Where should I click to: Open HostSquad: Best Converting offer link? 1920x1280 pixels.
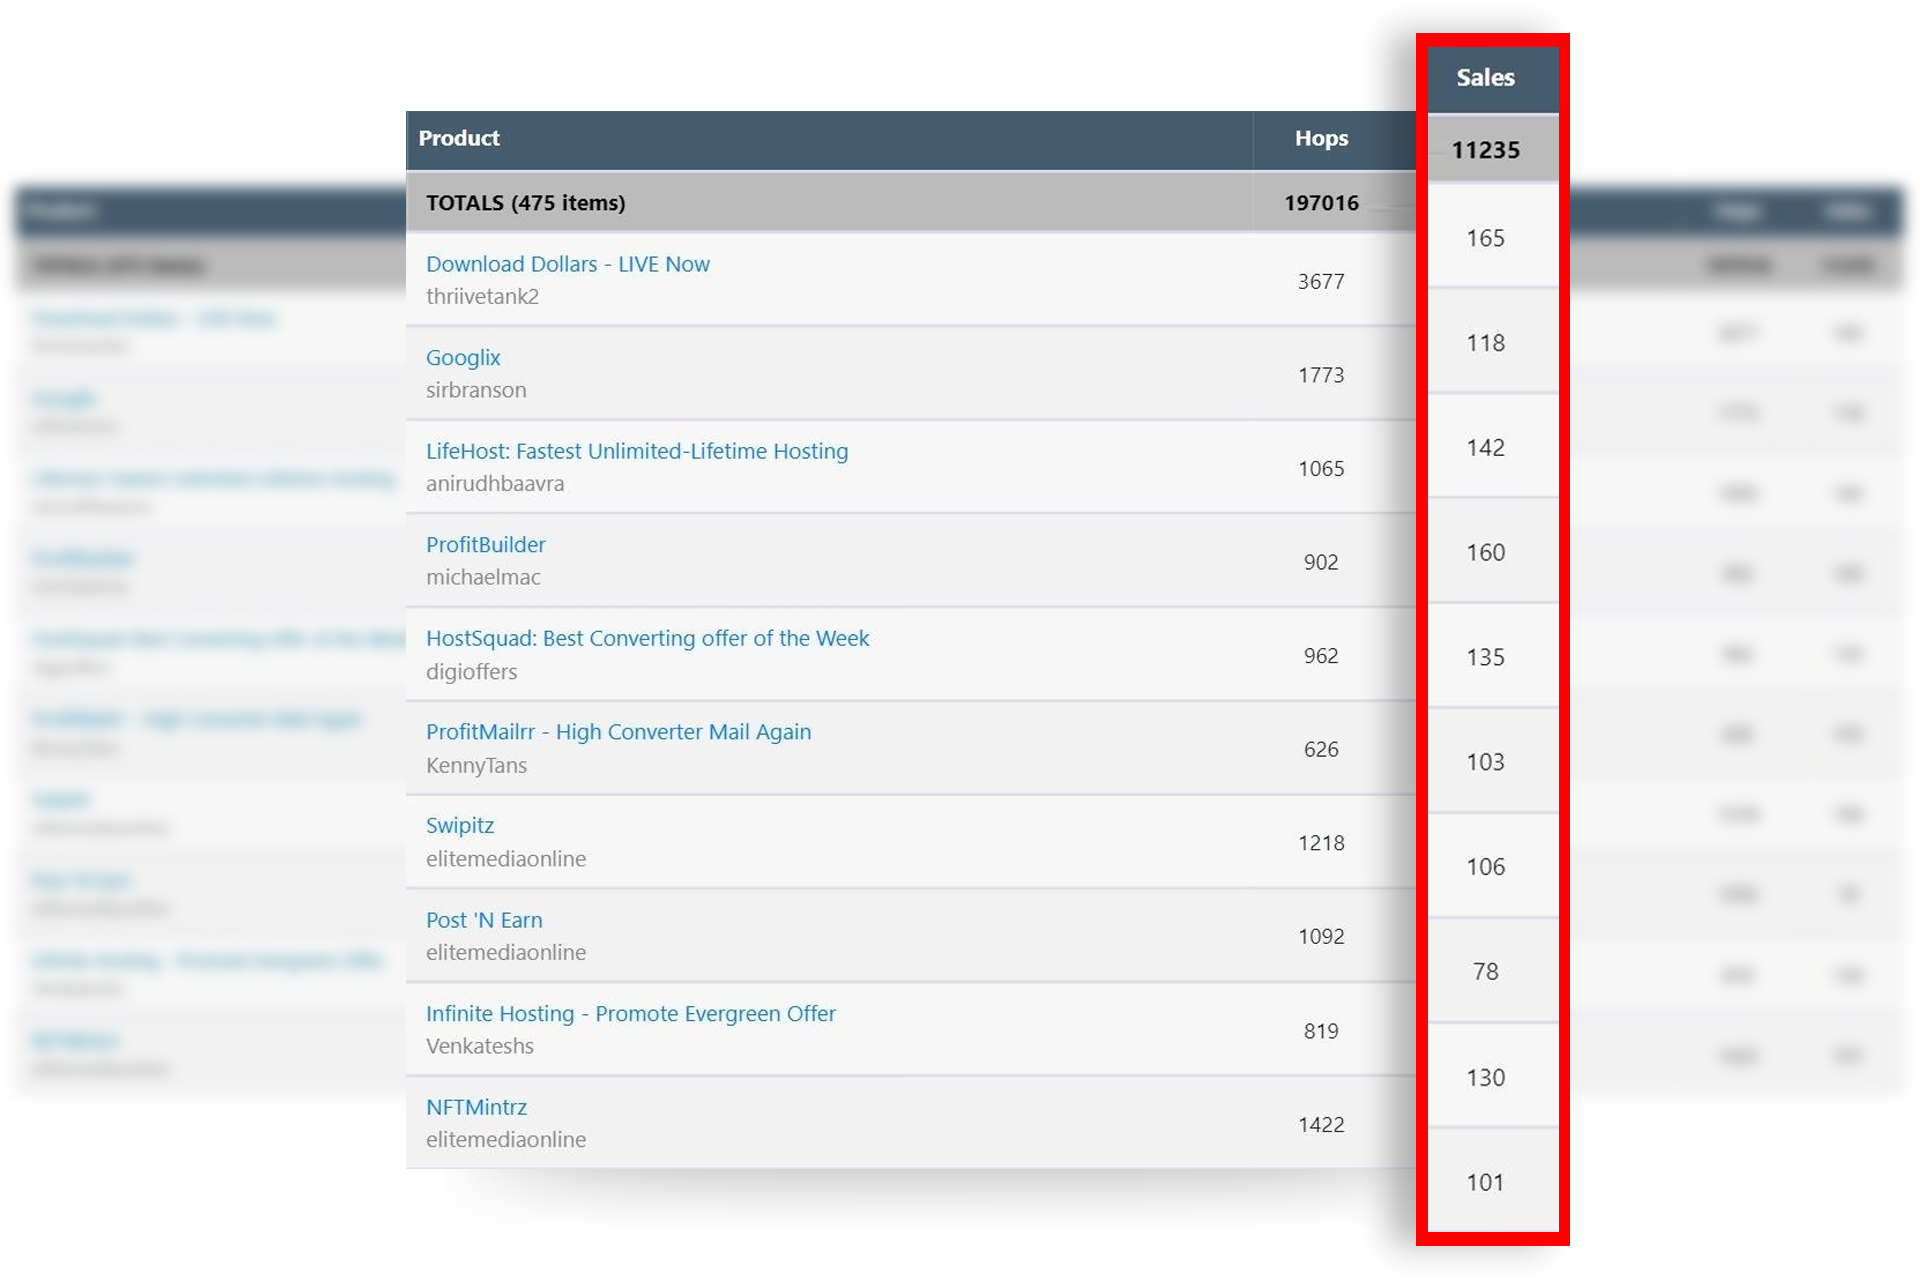647,638
